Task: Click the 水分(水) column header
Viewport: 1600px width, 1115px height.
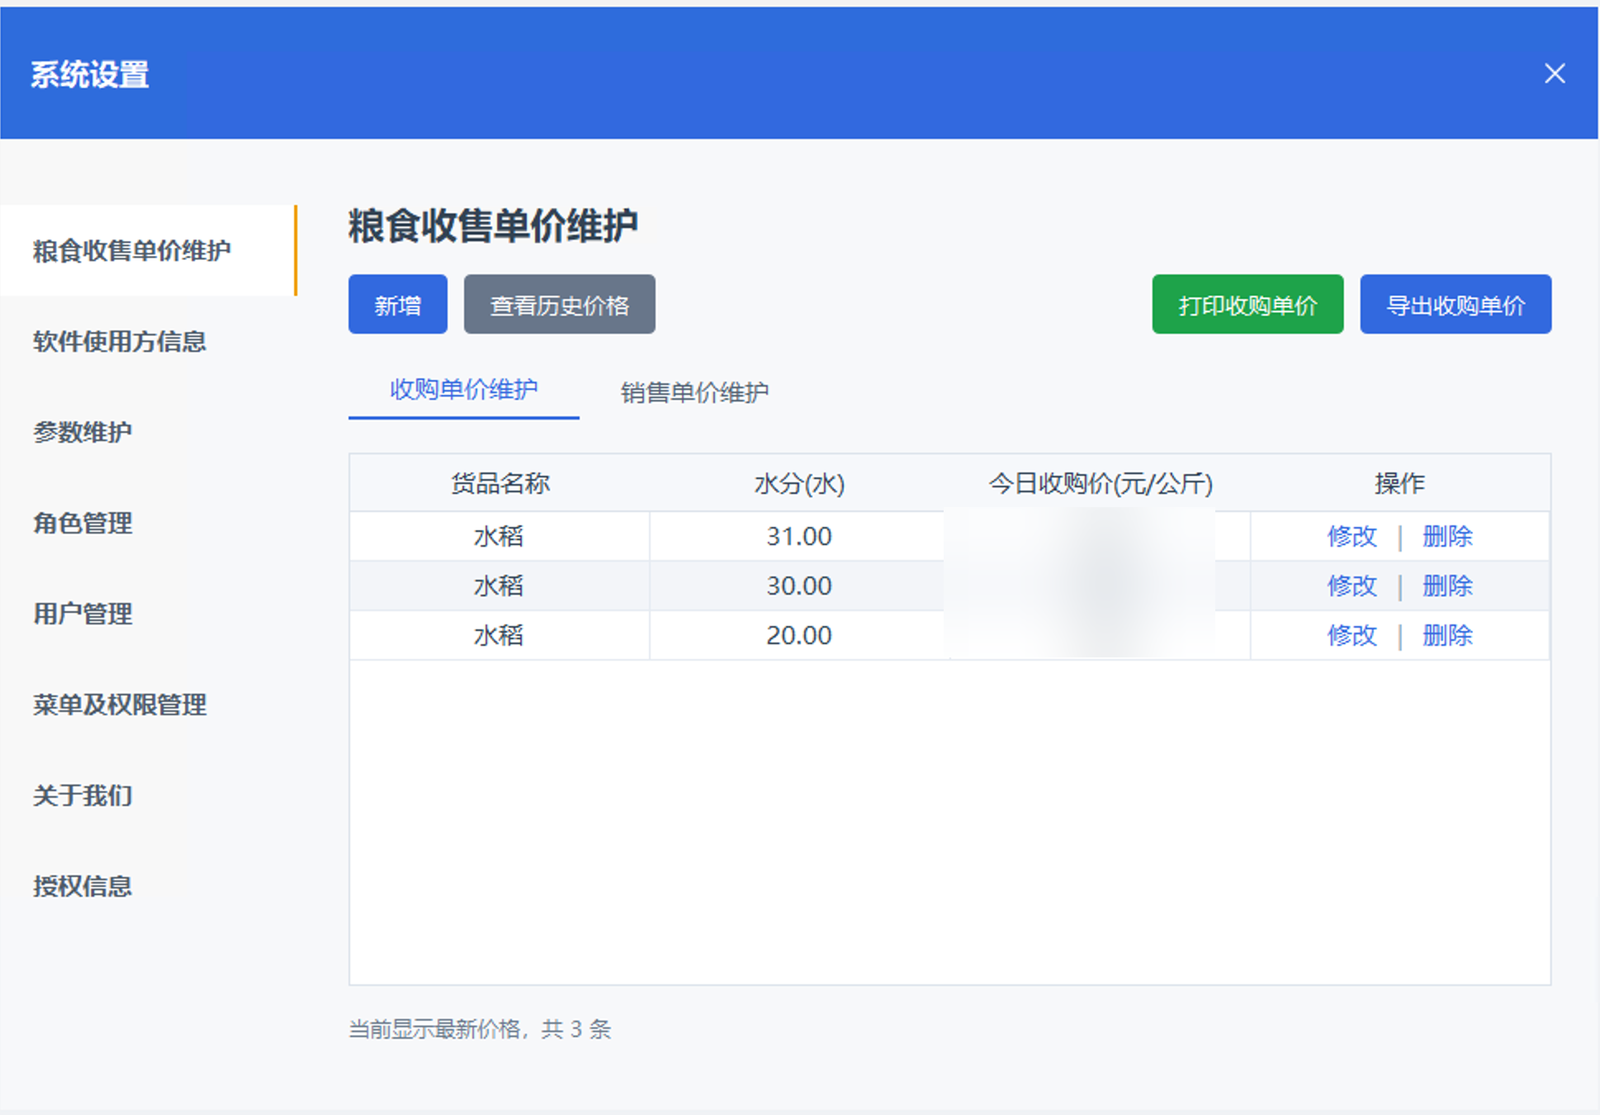Action: click(799, 484)
